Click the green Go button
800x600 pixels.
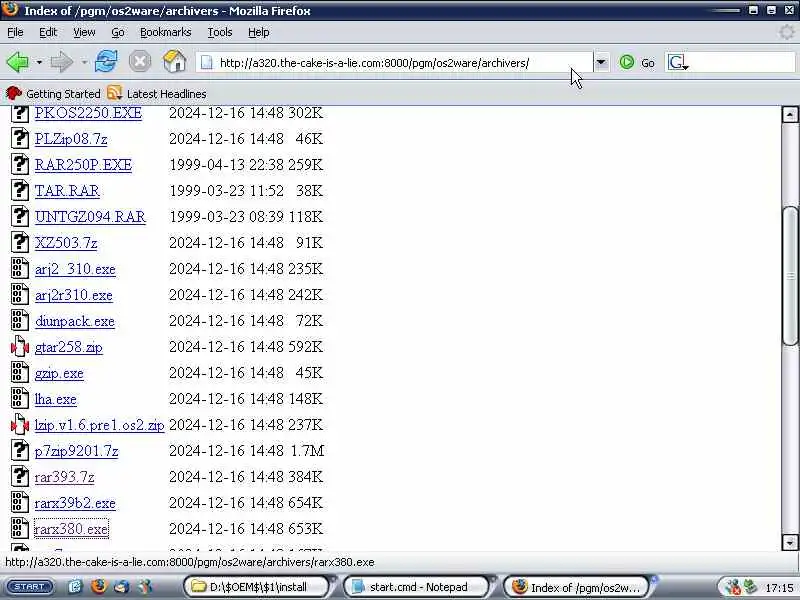(637, 63)
